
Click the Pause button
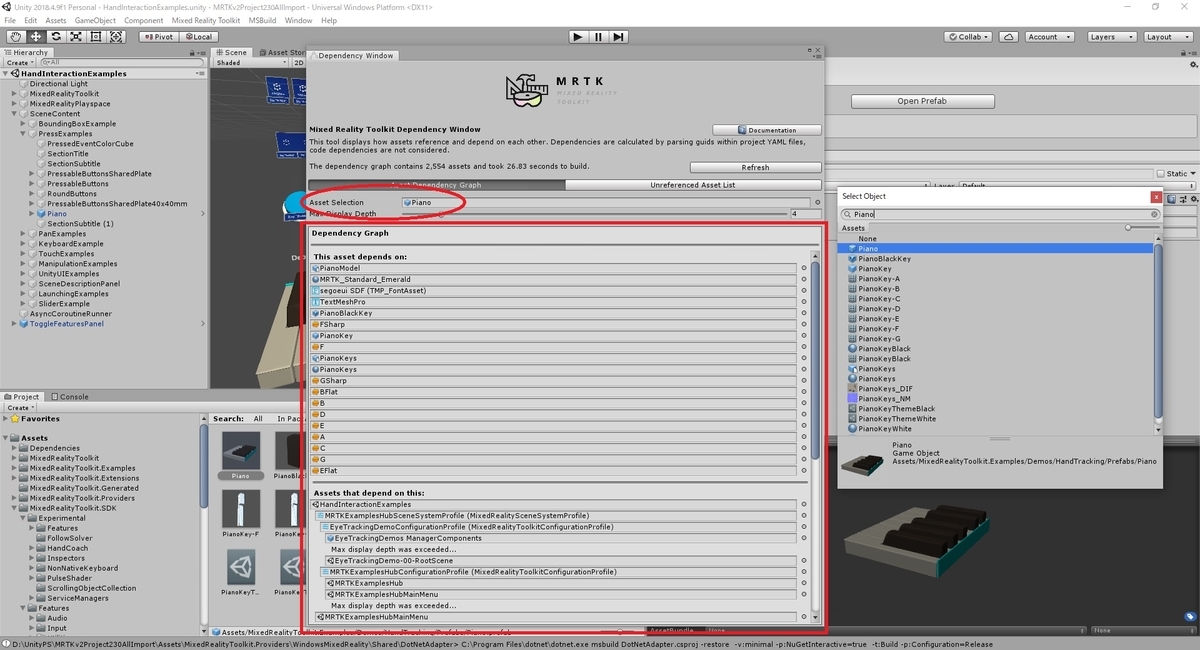[598, 37]
